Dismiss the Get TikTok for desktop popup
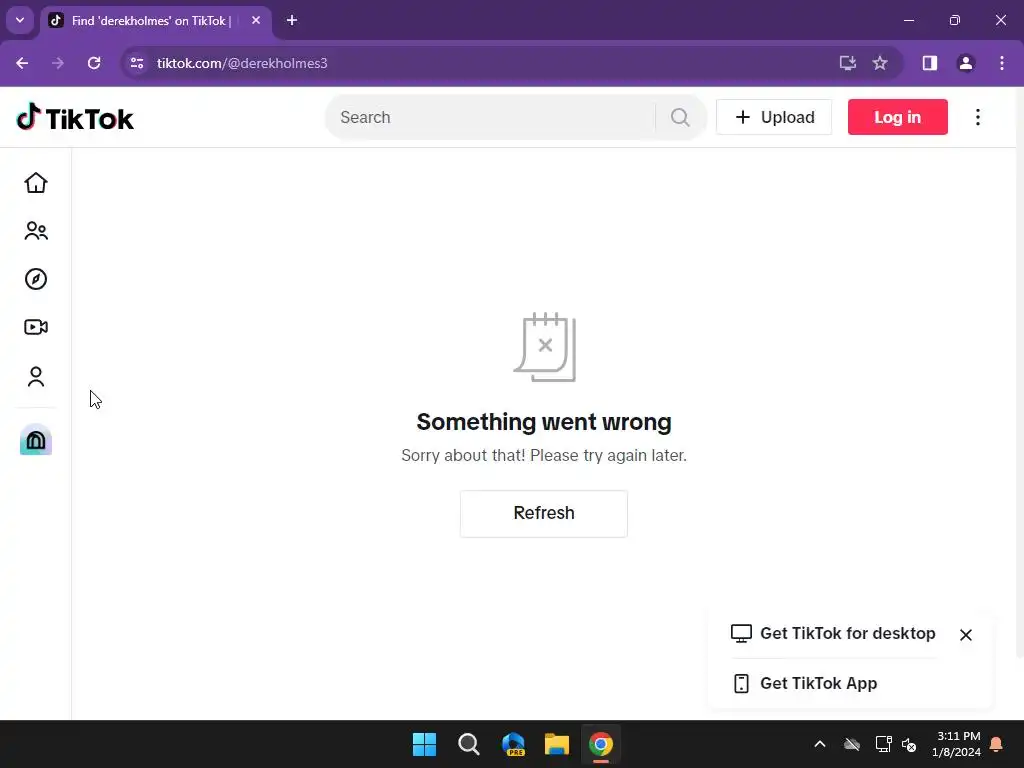The image size is (1024, 768). pyautogui.click(x=966, y=635)
